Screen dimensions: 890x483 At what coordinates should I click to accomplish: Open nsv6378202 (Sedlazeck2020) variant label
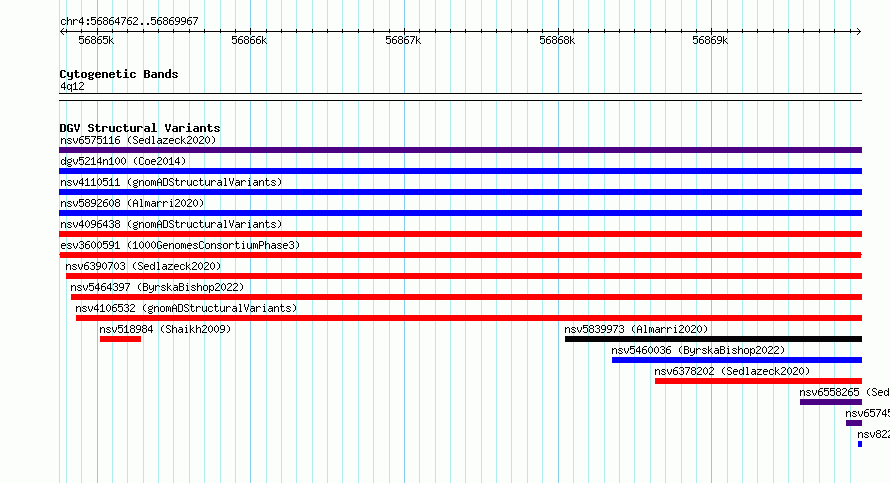click(732, 371)
